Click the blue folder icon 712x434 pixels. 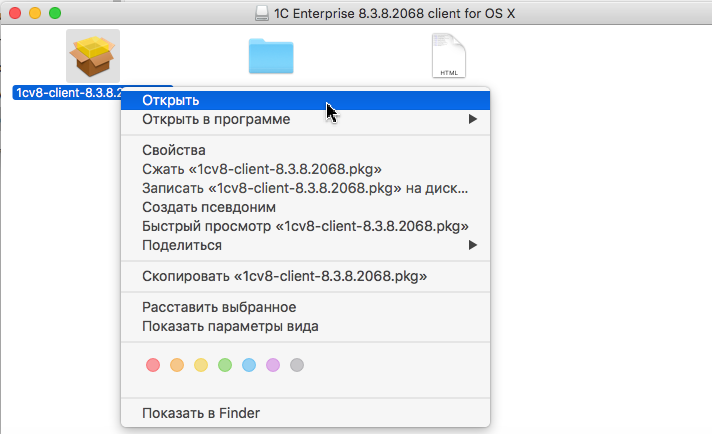271,56
